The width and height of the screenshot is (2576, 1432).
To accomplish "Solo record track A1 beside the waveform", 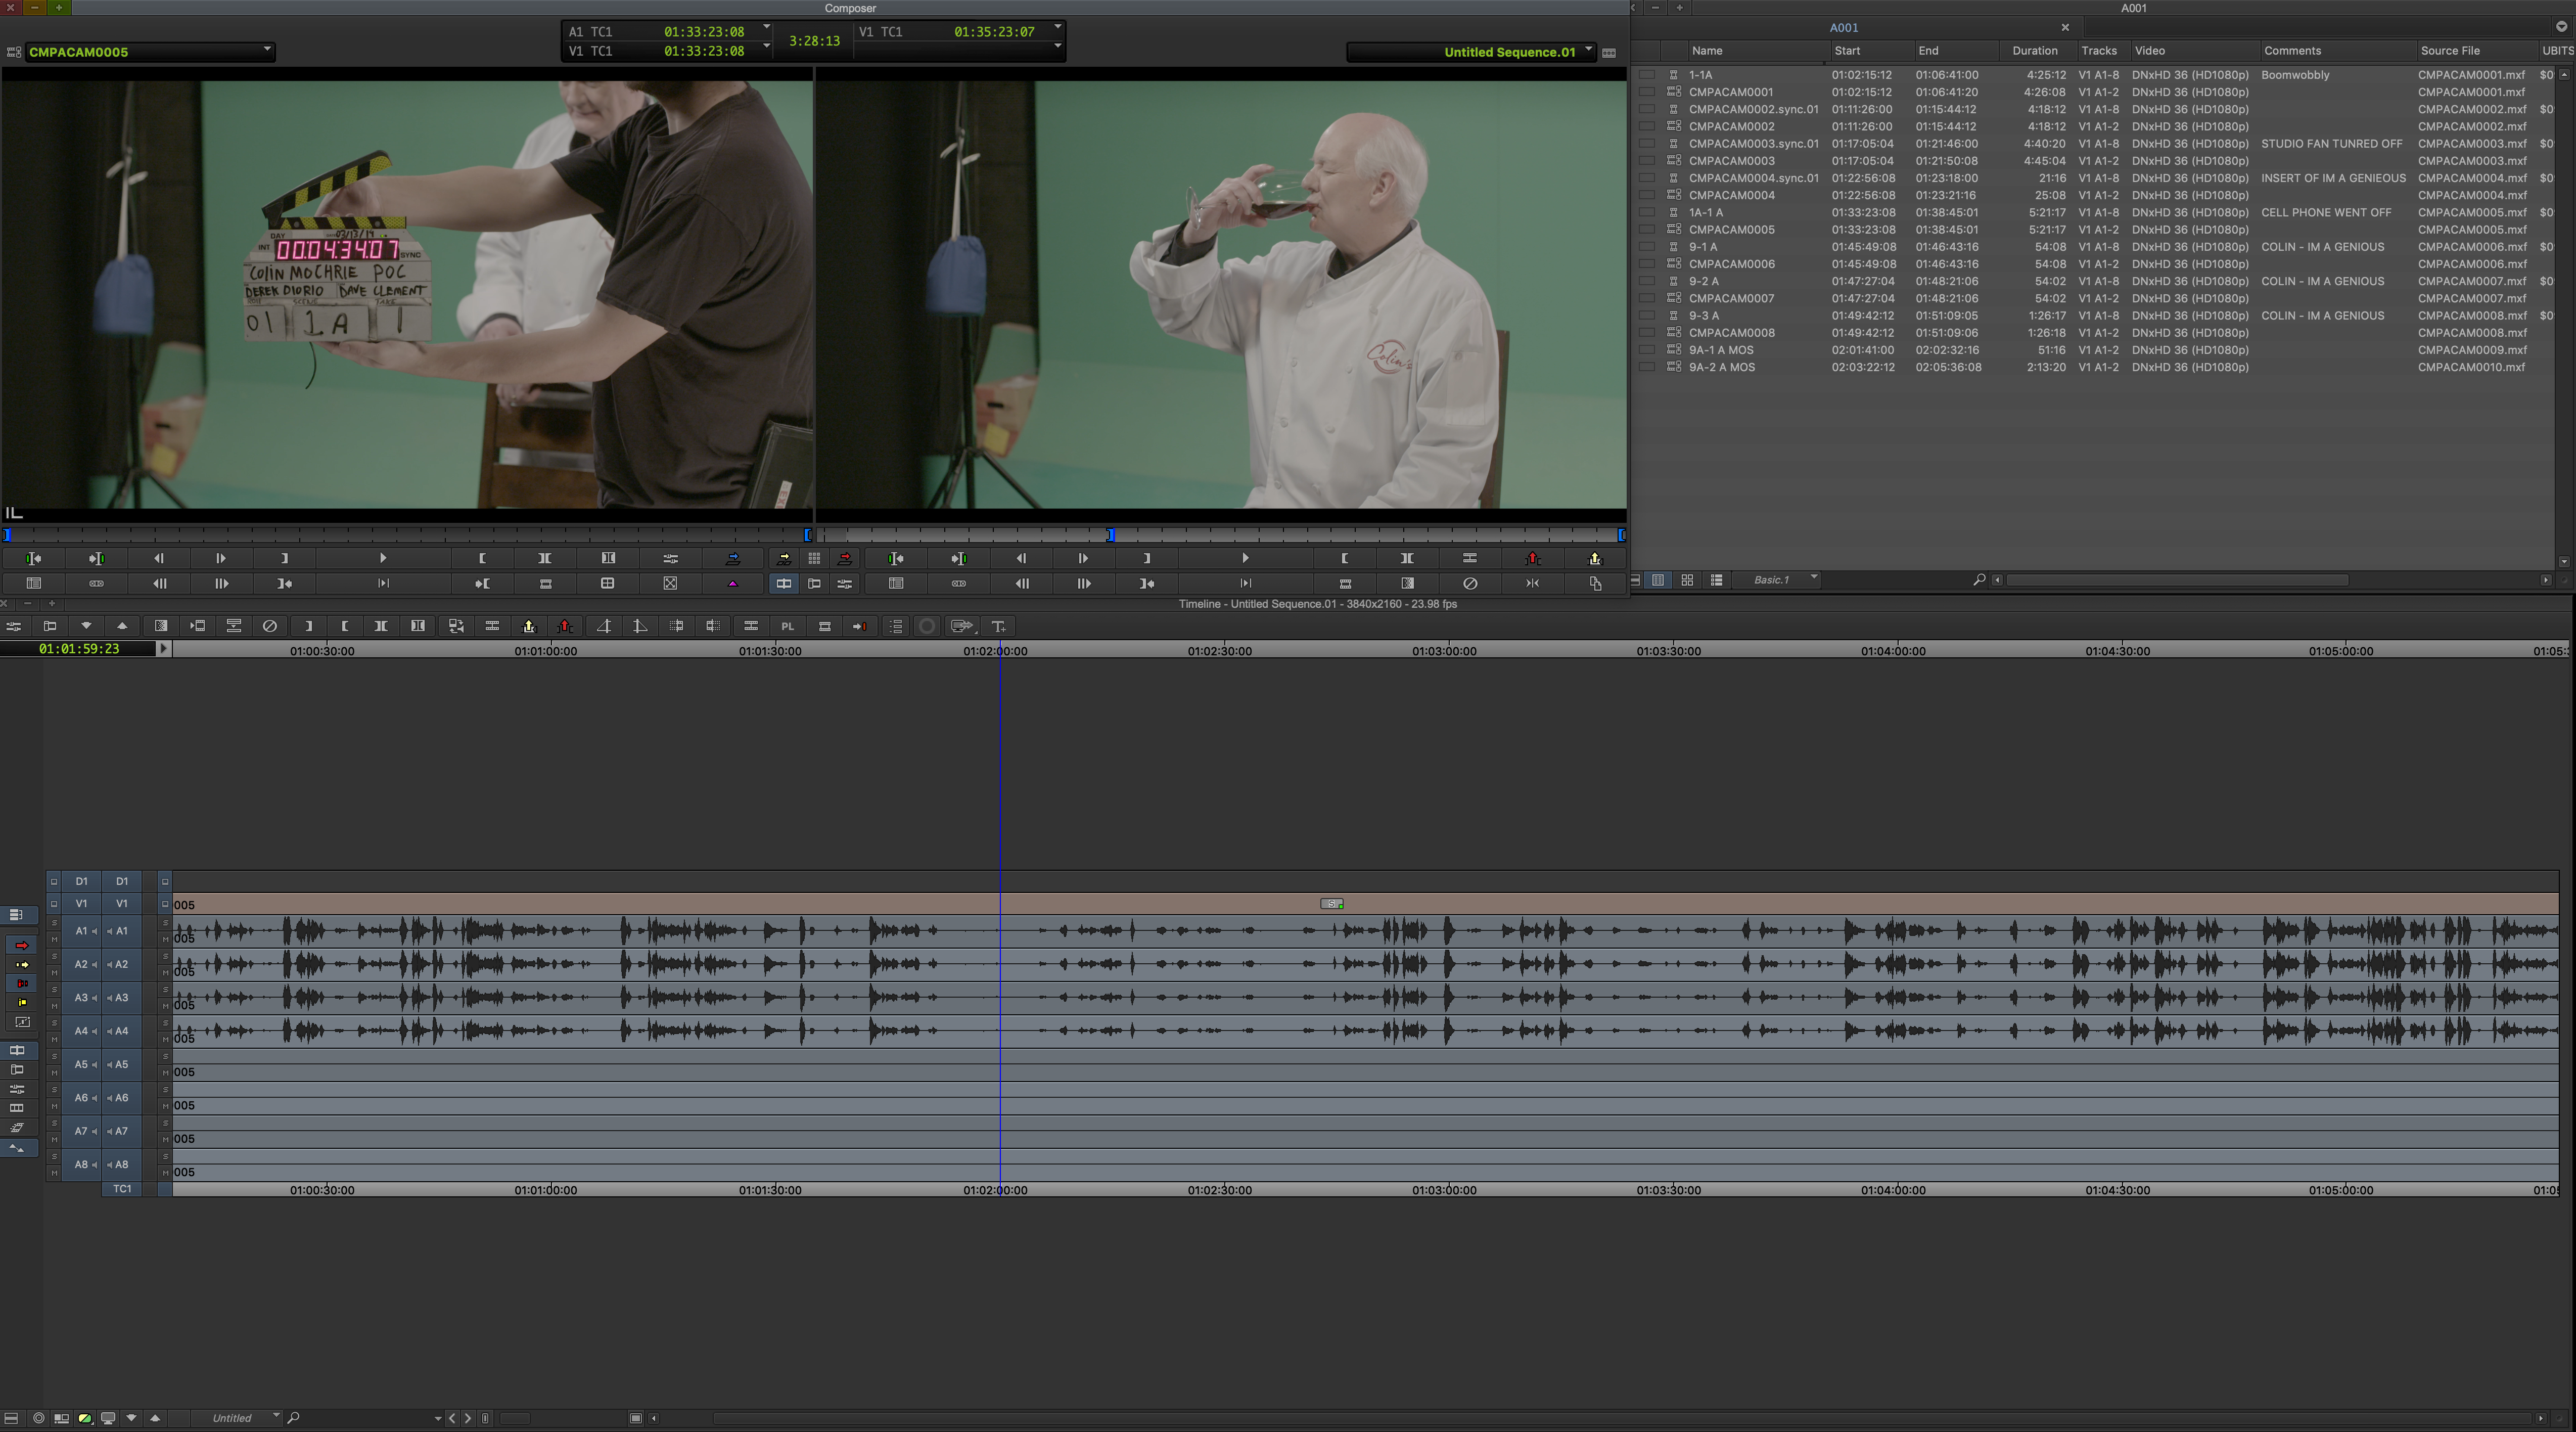I will coord(165,922).
